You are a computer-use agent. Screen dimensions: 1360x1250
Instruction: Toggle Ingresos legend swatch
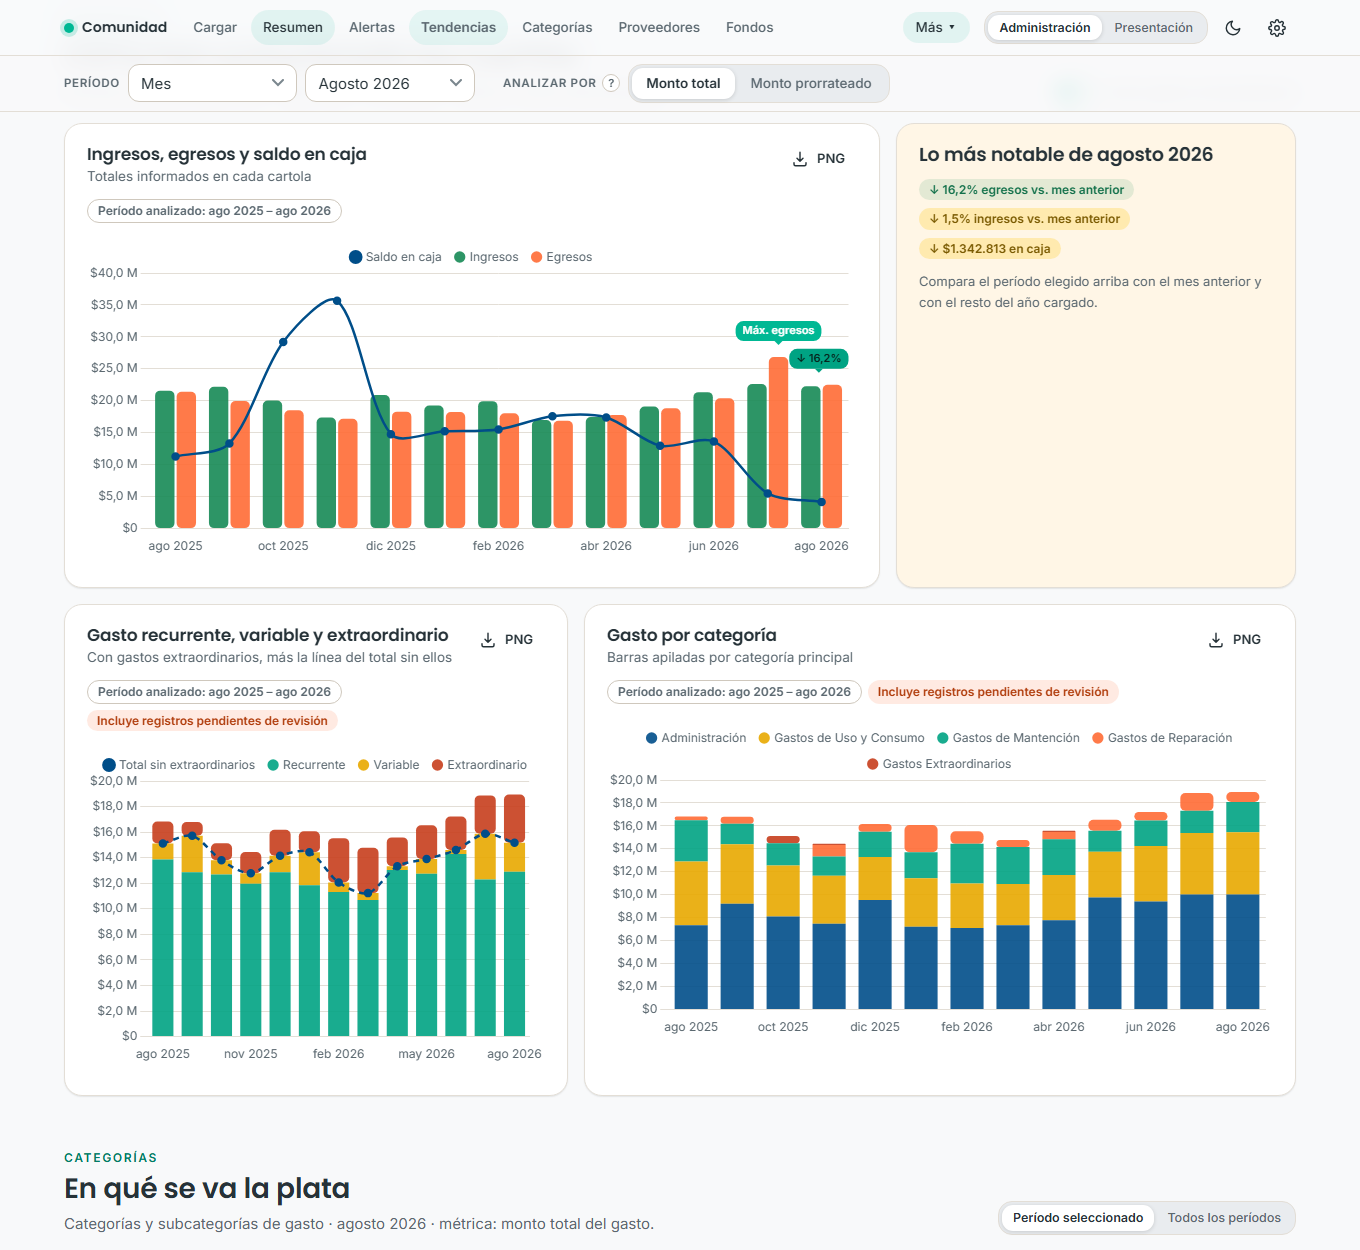click(460, 257)
